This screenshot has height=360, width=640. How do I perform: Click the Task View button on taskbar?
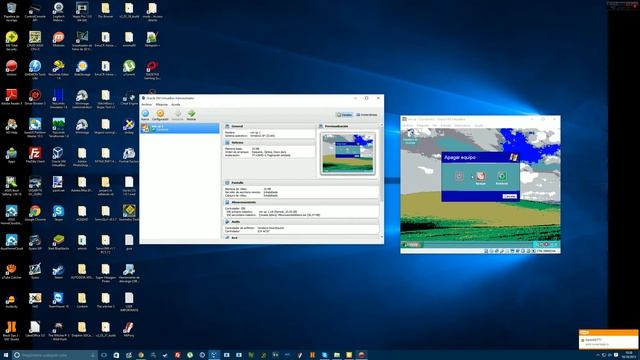[104, 355]
